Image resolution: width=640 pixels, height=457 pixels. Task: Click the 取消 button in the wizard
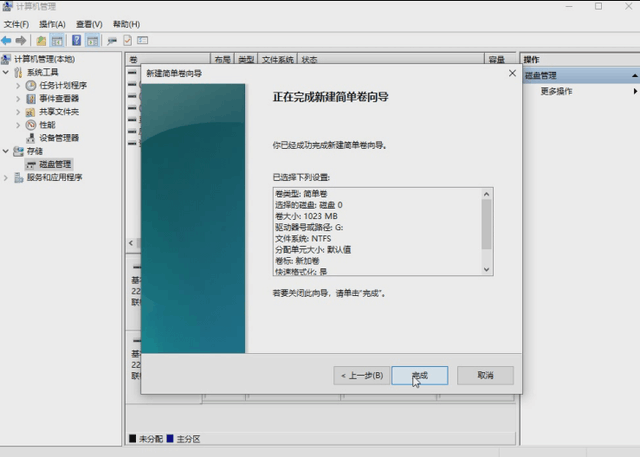tap(485, 375)
